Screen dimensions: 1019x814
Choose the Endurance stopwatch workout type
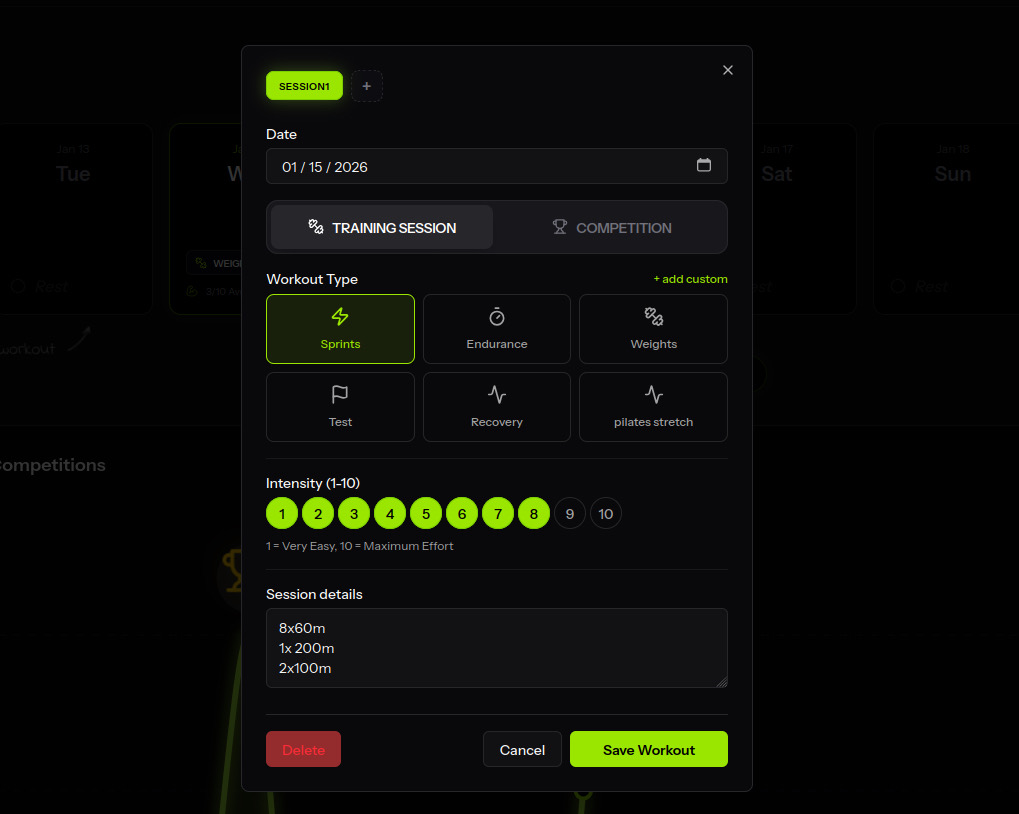coord(497,329)
